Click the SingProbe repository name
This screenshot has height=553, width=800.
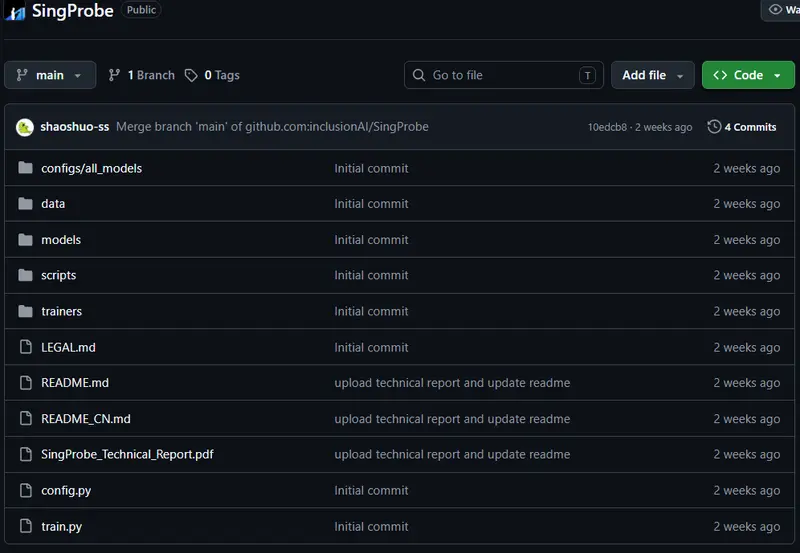[72, 10]
